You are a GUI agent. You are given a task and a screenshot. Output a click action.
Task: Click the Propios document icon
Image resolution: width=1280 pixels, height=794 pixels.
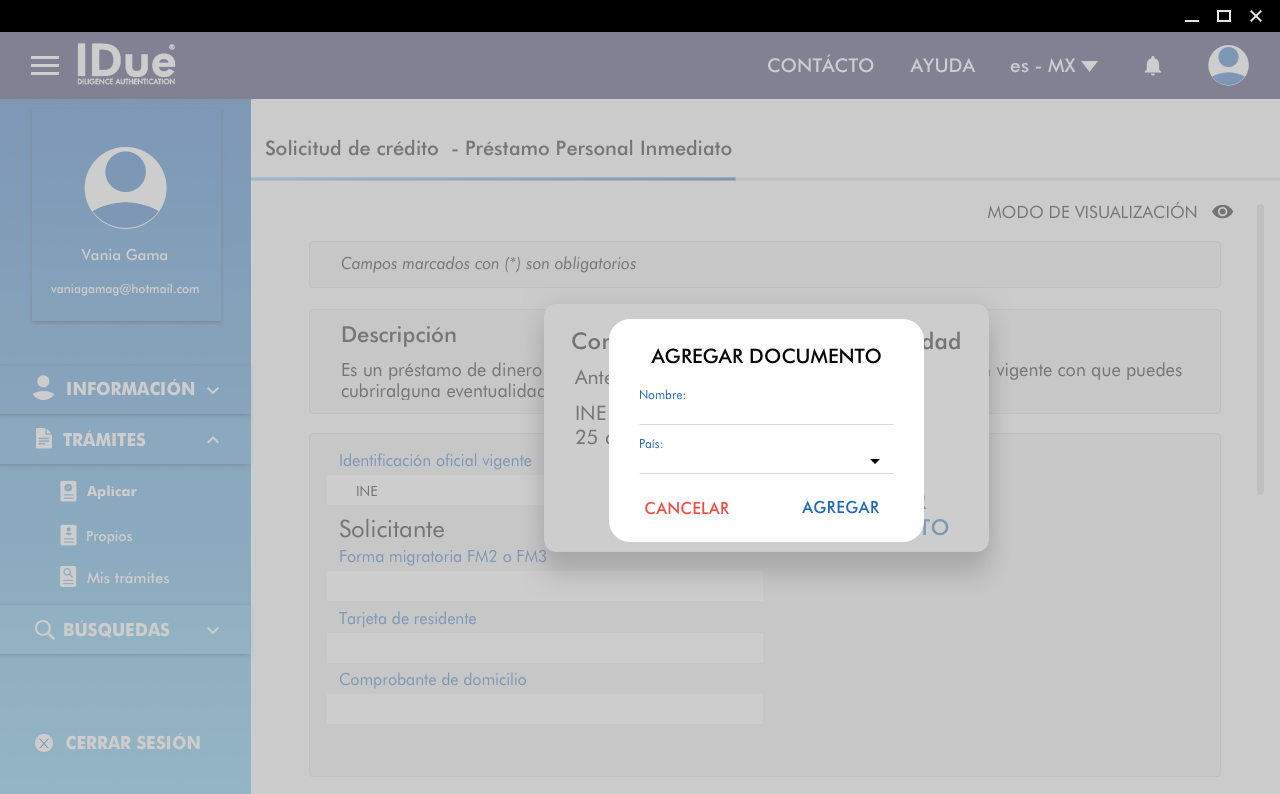pos(68,536)
